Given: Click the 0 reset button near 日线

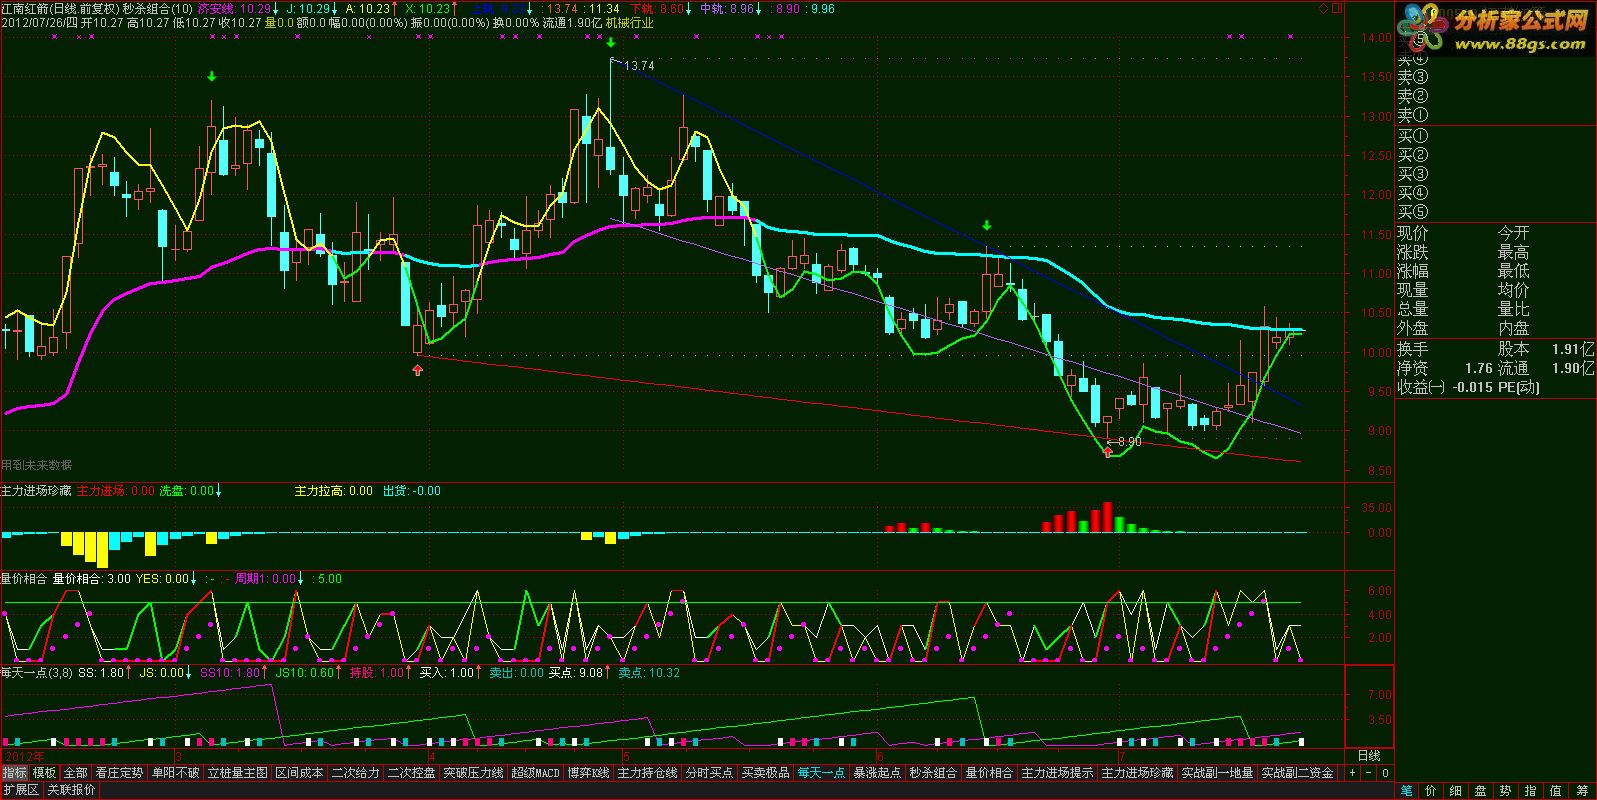Looking at the screenshot, I should coord(1385,773).
